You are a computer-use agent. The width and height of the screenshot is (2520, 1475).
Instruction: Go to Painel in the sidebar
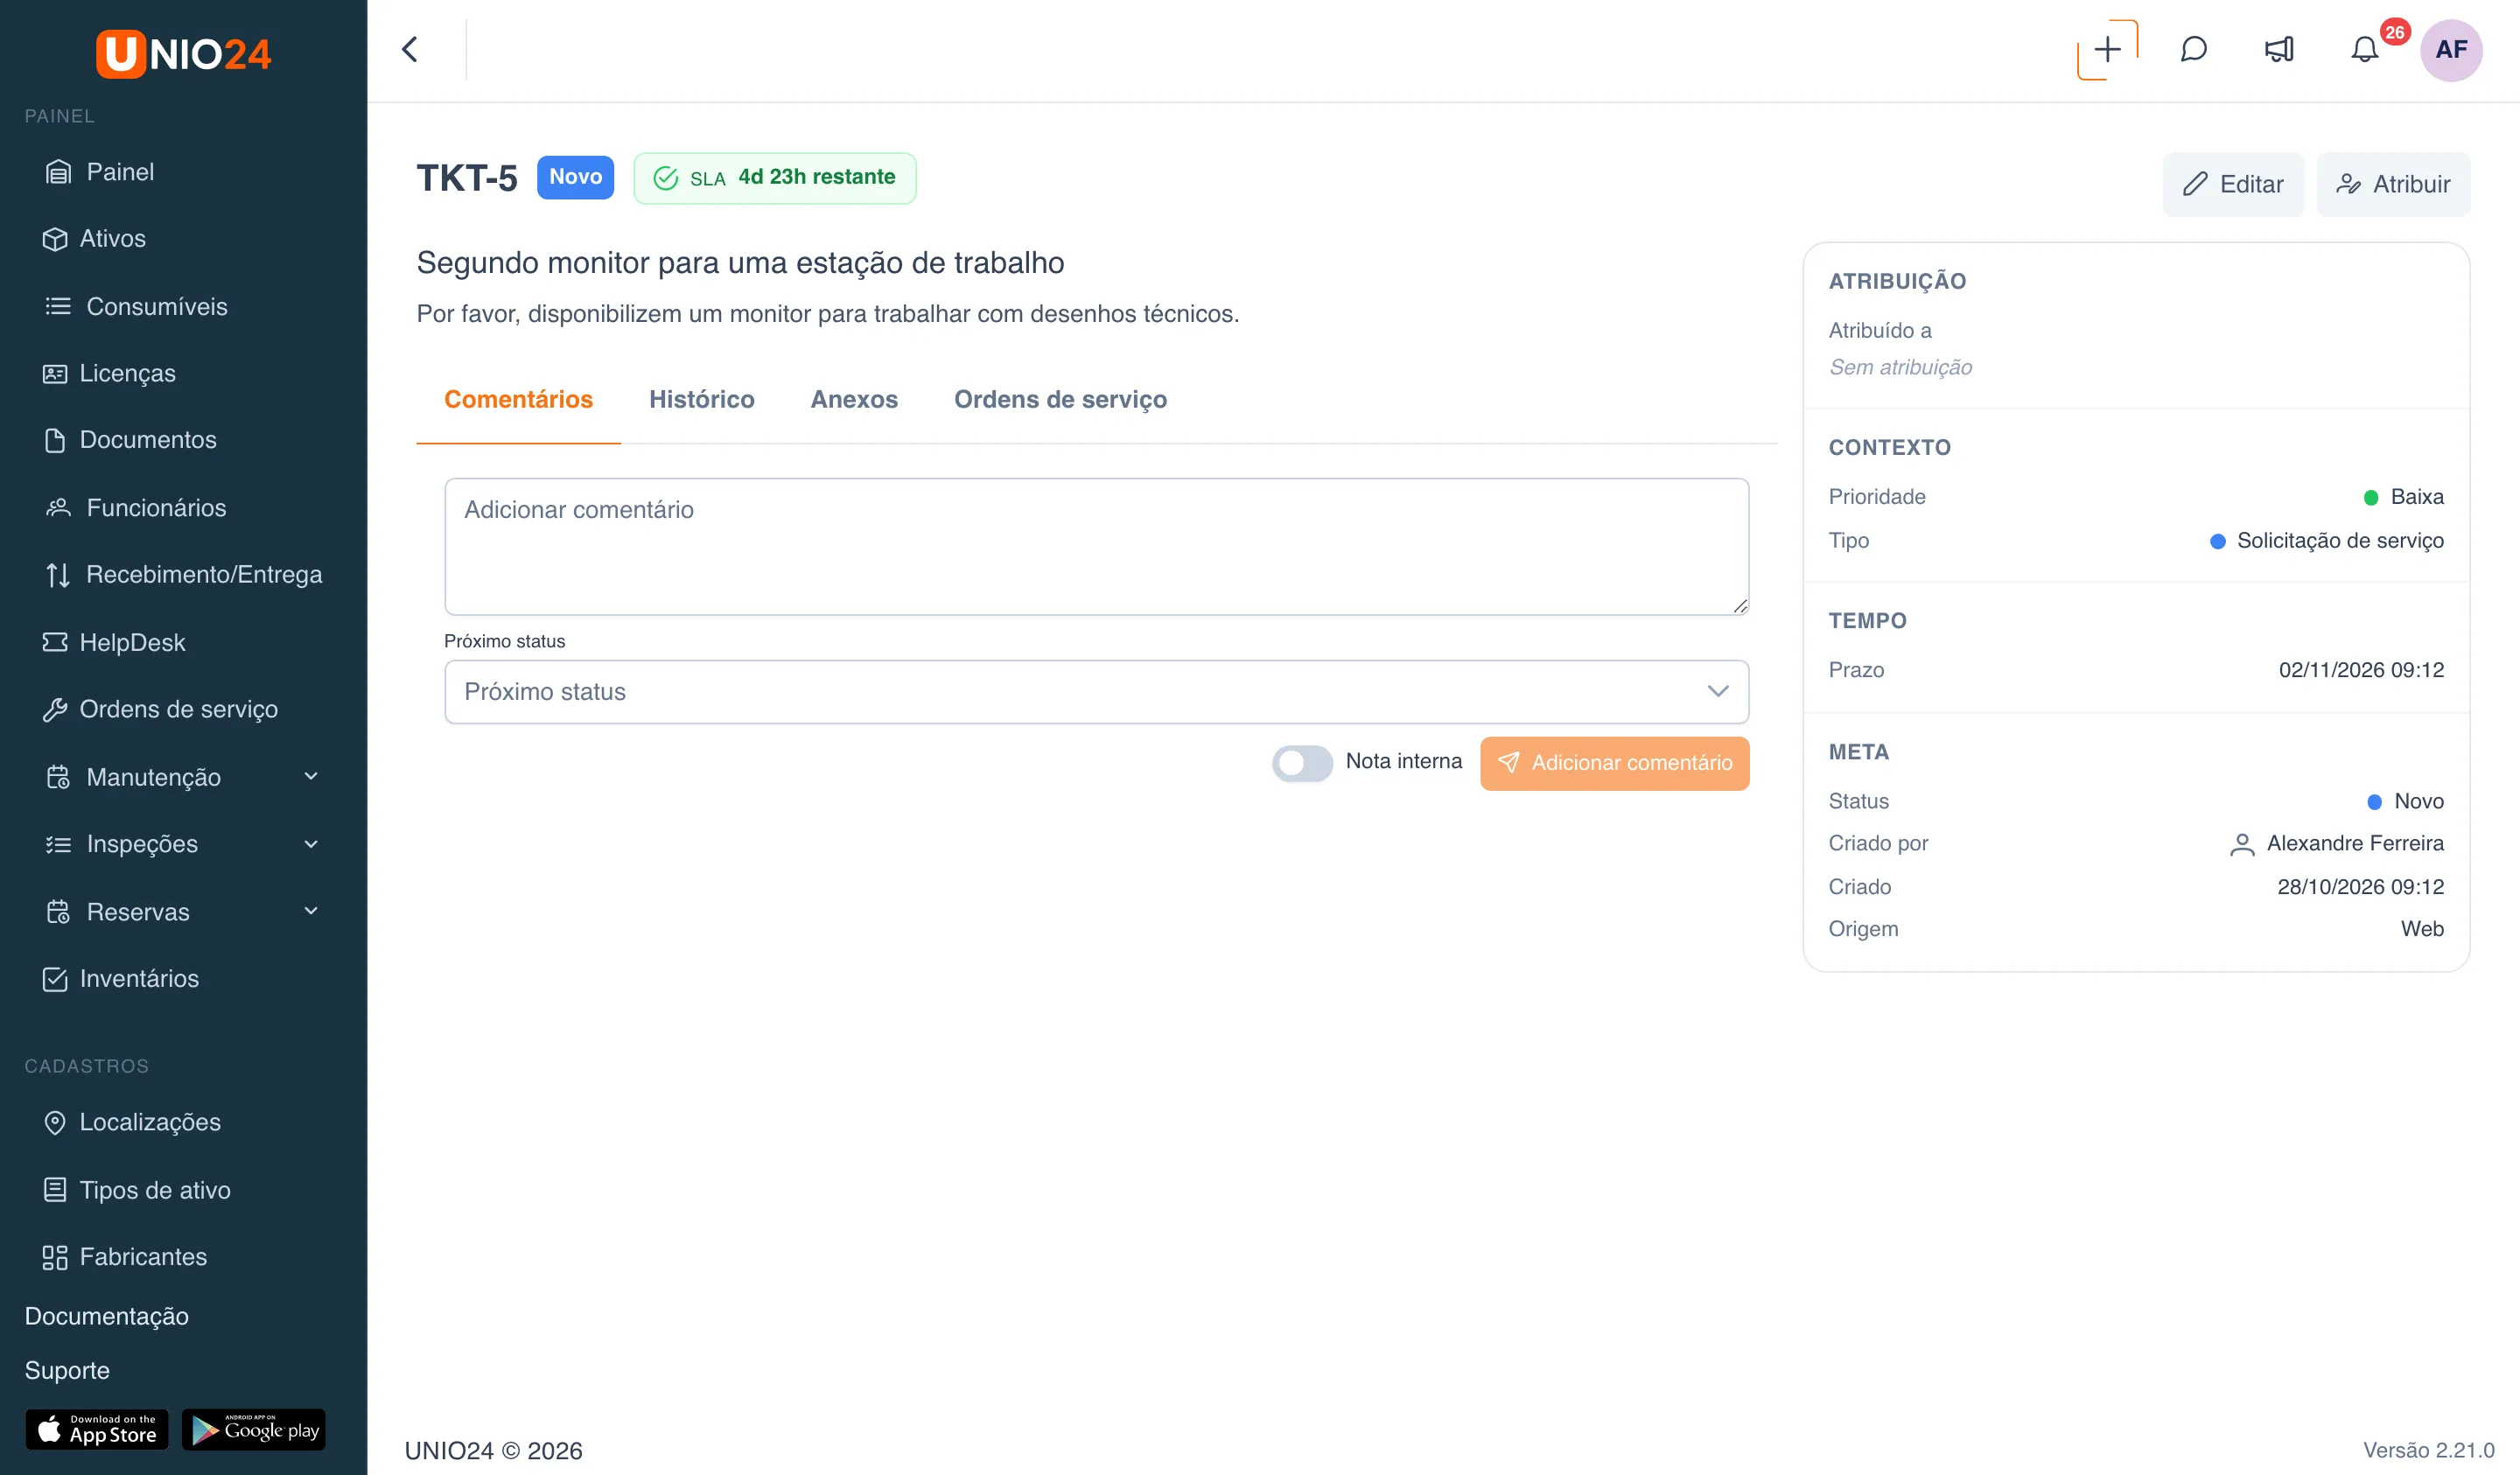99,172
